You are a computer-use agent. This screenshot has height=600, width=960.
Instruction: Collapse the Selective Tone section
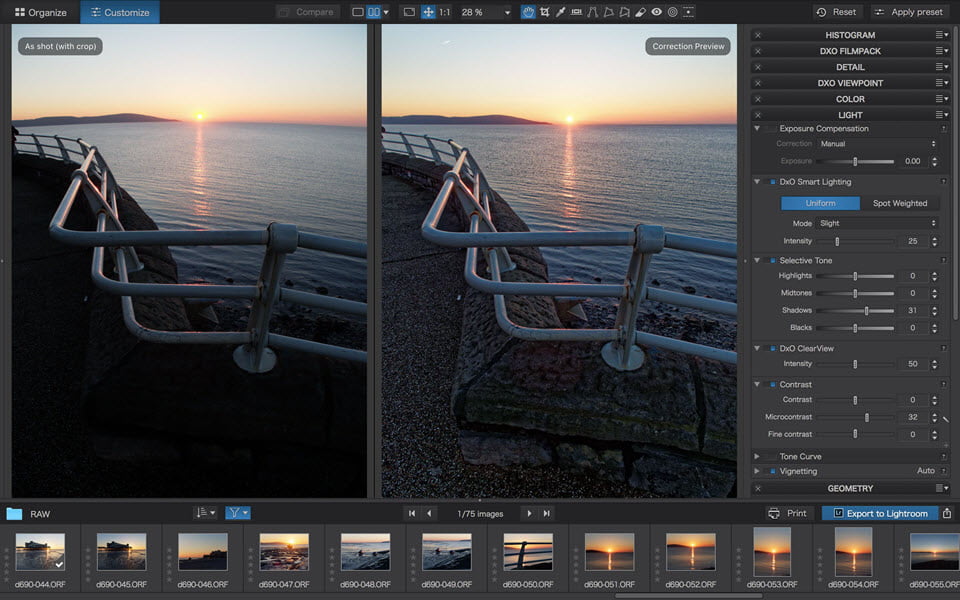tap(757, 260)
